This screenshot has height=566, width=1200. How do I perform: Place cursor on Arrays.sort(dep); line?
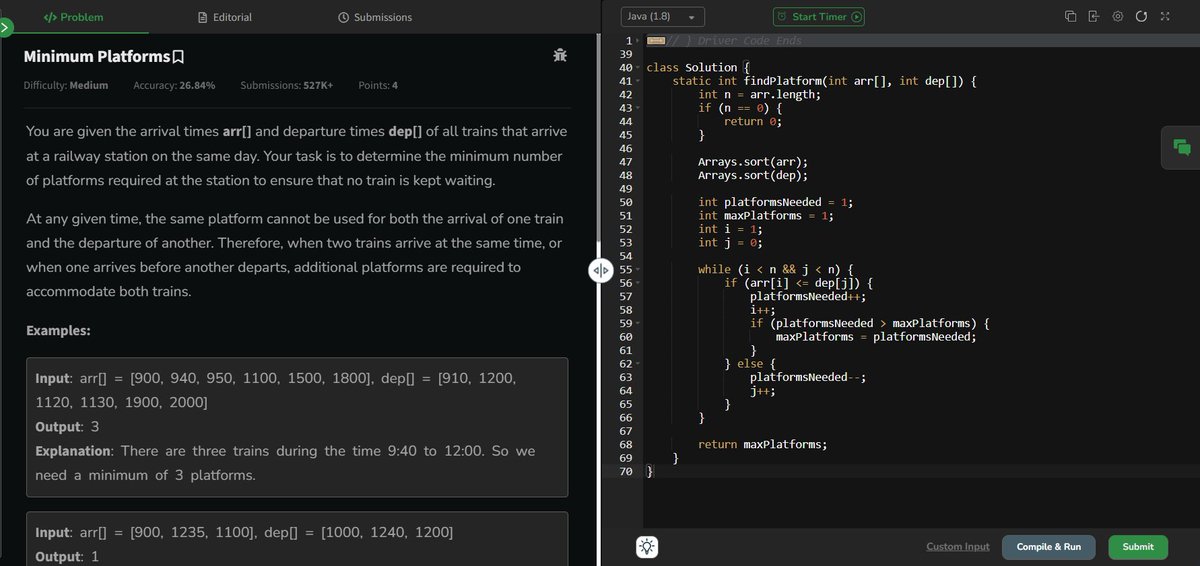[753, 175]
